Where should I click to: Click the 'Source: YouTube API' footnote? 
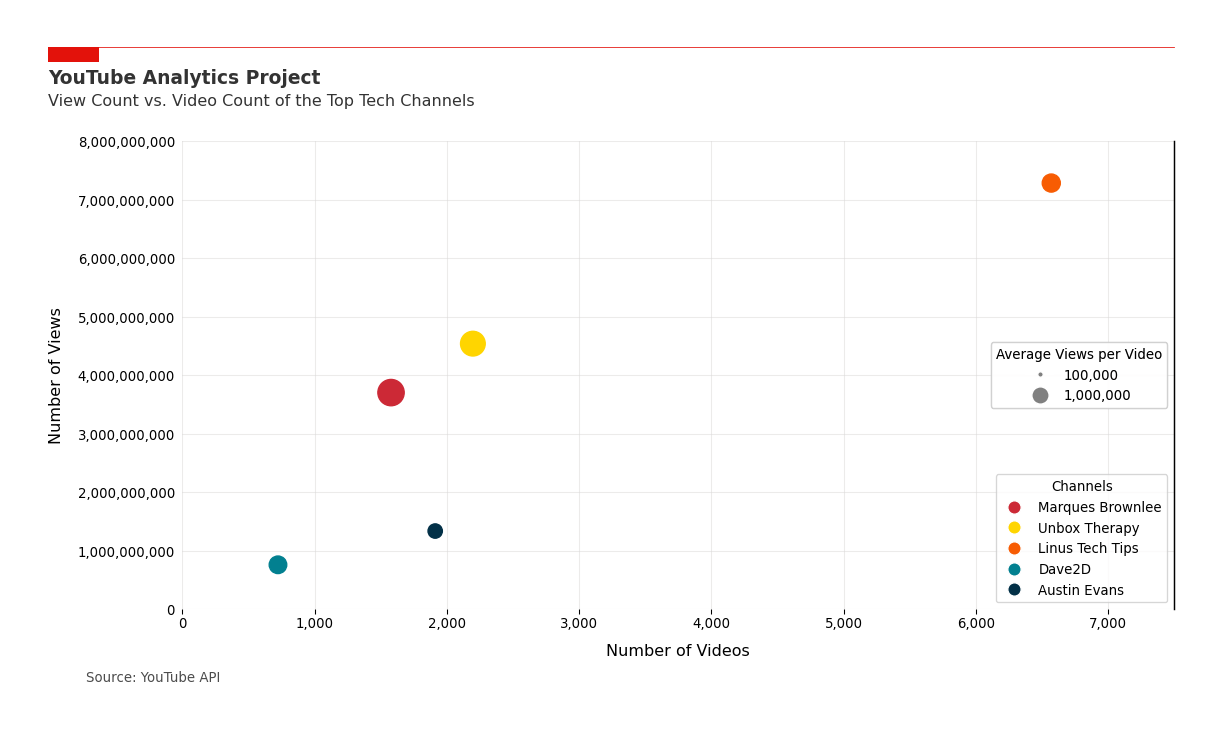153,678
